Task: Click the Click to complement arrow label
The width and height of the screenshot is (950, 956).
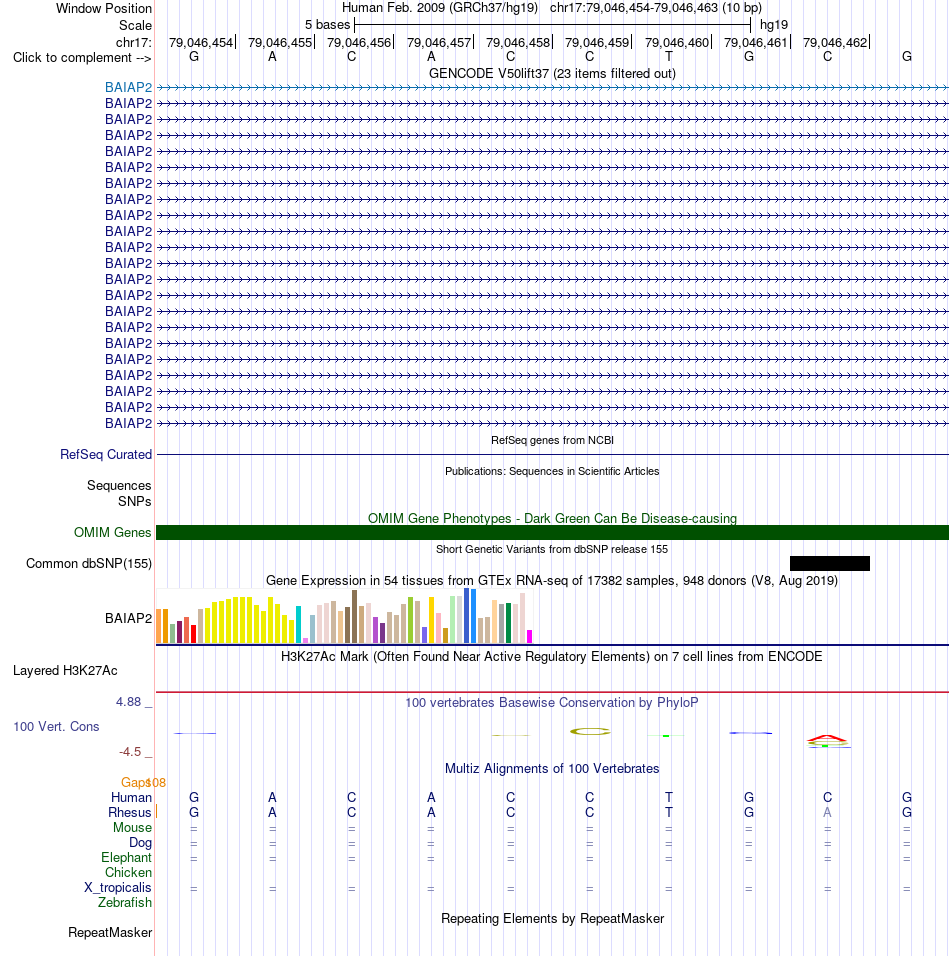Action: 82,57
